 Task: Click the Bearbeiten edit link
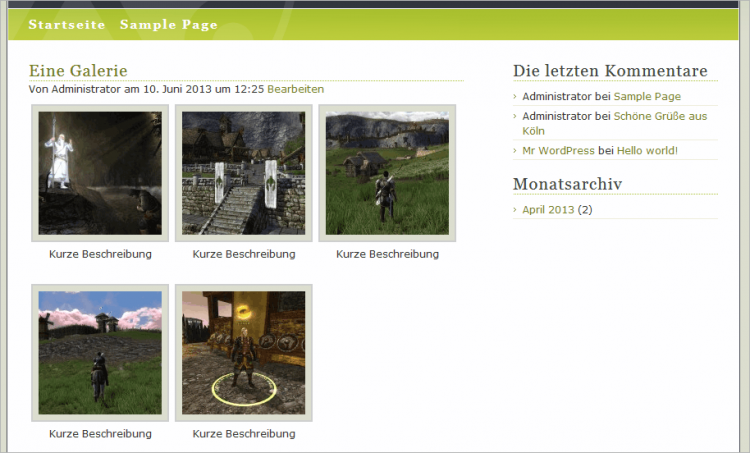(295, 89)
